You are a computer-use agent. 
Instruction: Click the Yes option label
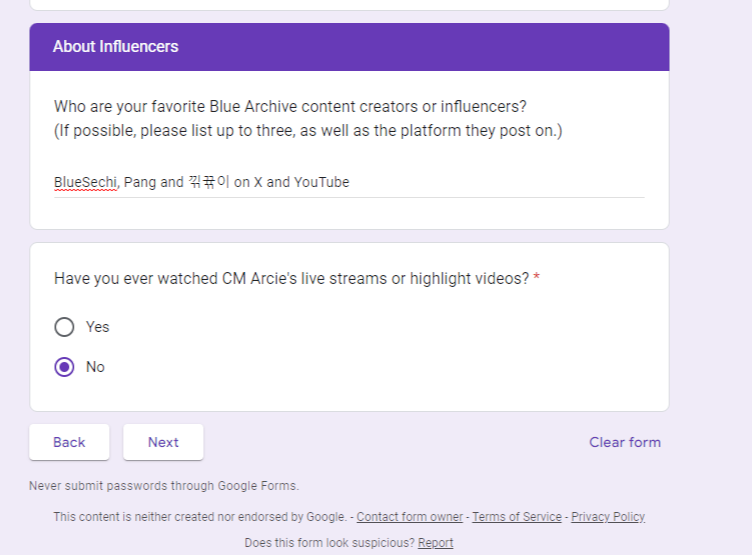pyautogui.click(x=97, y=327)
